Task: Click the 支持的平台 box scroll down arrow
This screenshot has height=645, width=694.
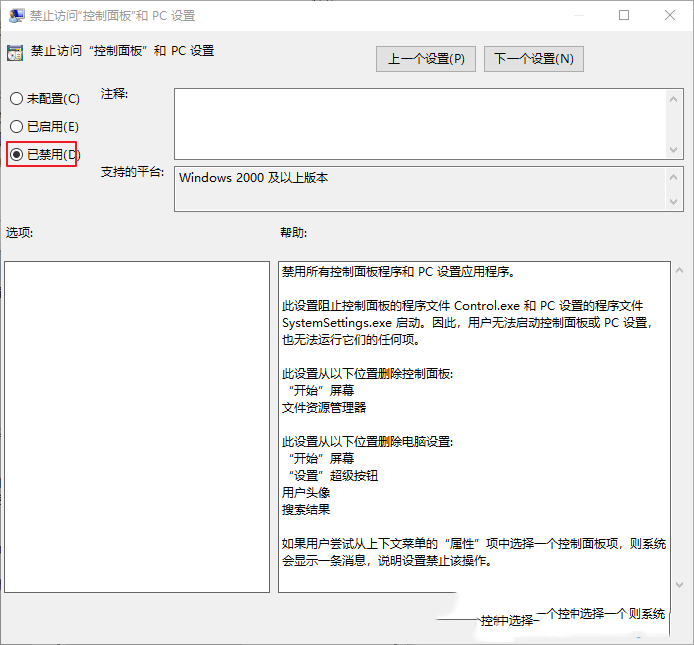Action: point(674,202)
